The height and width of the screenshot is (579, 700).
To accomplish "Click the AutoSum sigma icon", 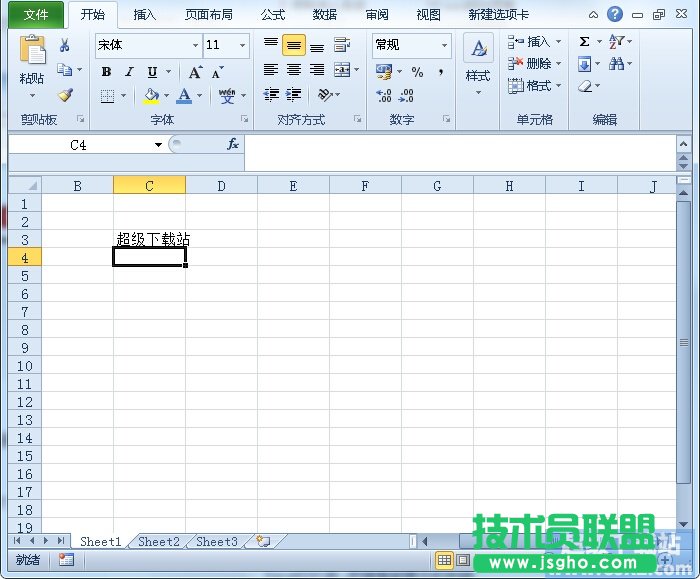I will tap(584, 42).
